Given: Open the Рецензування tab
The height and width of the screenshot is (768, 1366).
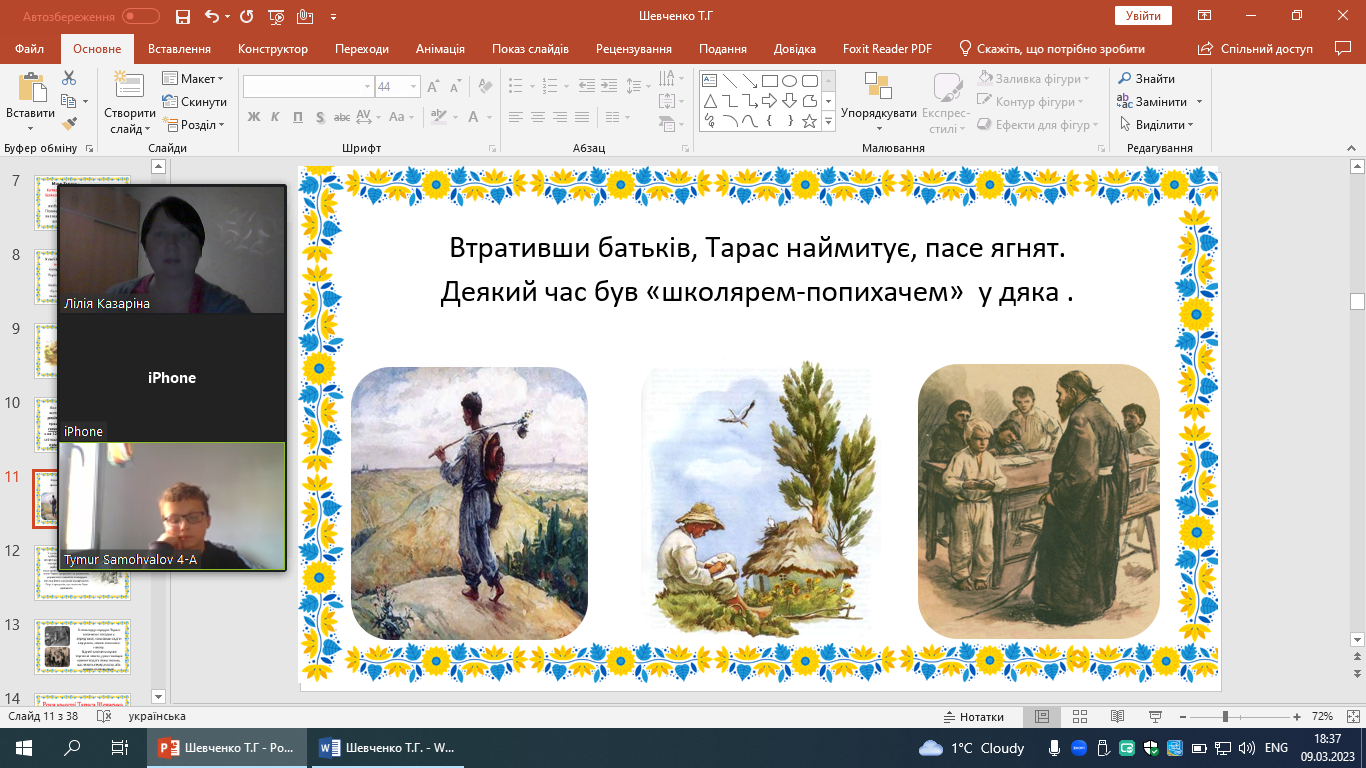Looking at the screenshot, I should 636,49.
